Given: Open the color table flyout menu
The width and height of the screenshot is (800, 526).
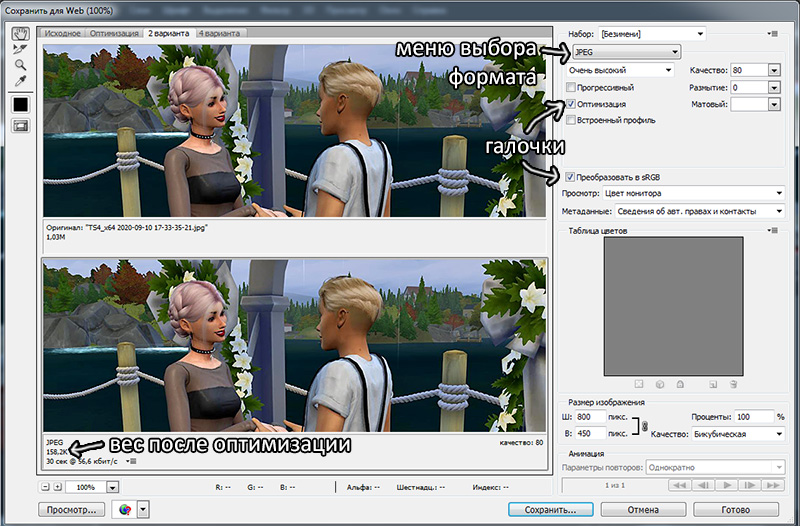Looking at the screenshot, I should (773, 231).
